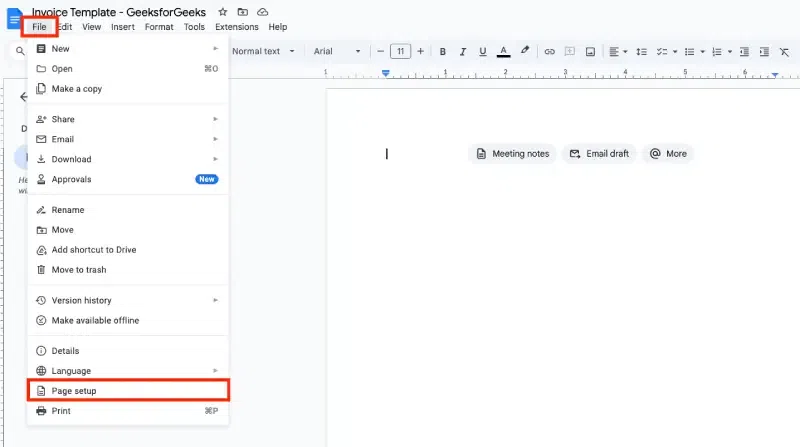Screen dimensions: 800x447
Task: Click the checklist icon
Action: [x=662, y=52]
